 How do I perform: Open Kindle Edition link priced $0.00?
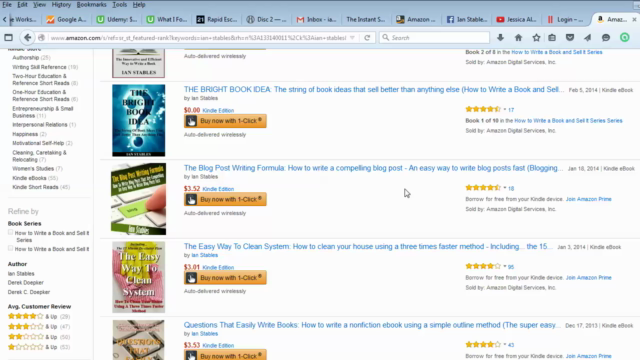218,111
